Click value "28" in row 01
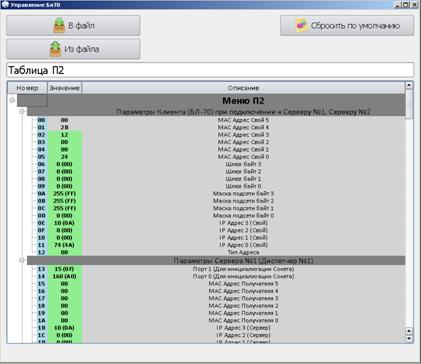Screen dimensions: 421x364 coord(64,127)
